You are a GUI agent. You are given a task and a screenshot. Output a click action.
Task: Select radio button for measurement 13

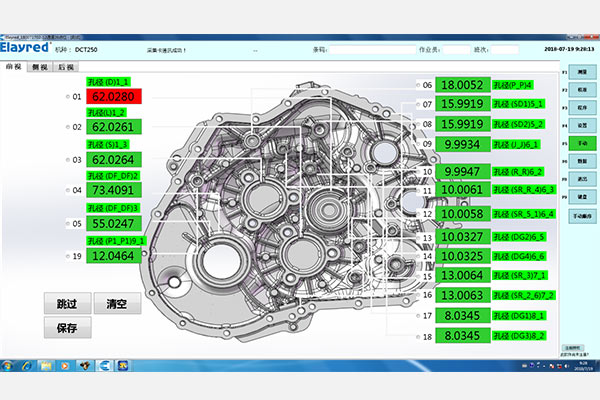pos(418,238)
